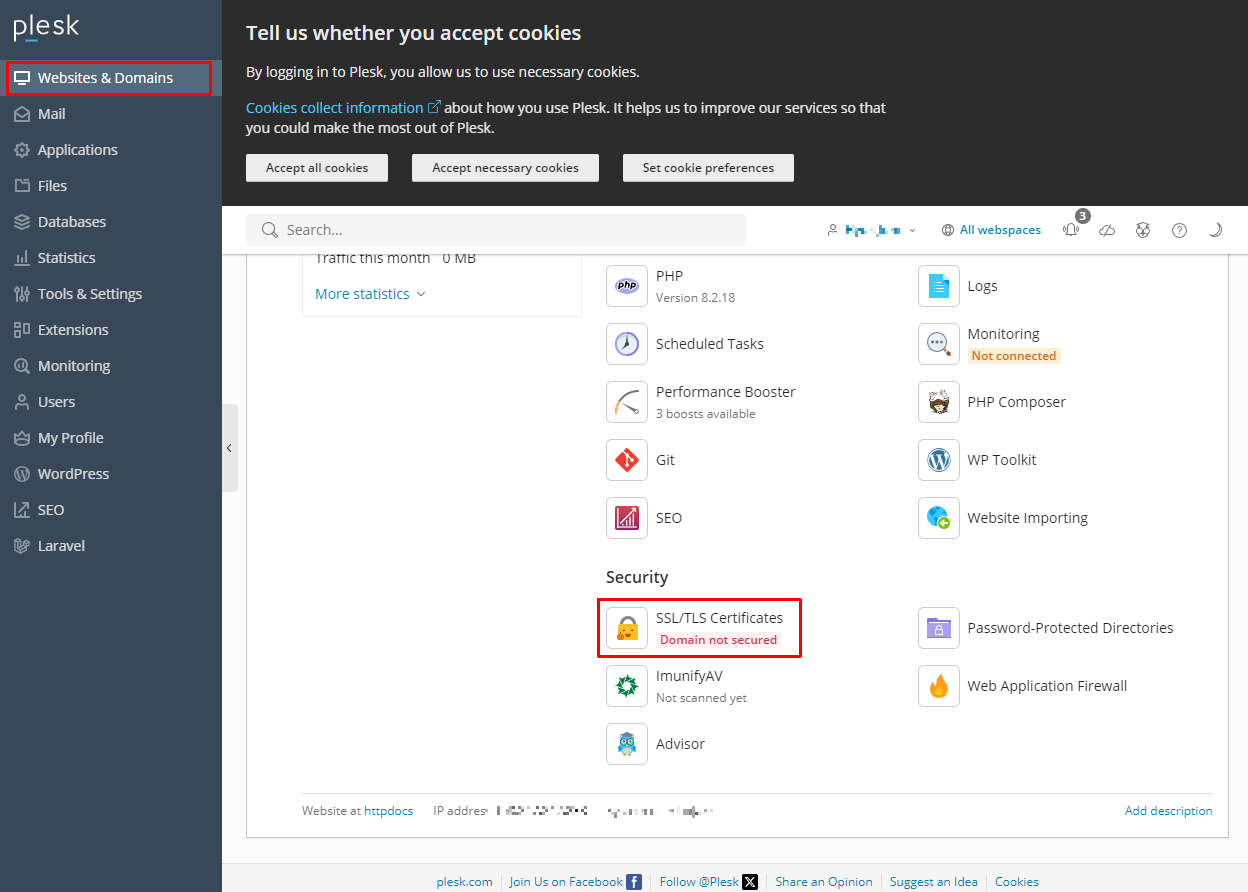This screenshot has height=892, width=1248.
Task: Go to Websites & Domains
Action: [109, 78]
